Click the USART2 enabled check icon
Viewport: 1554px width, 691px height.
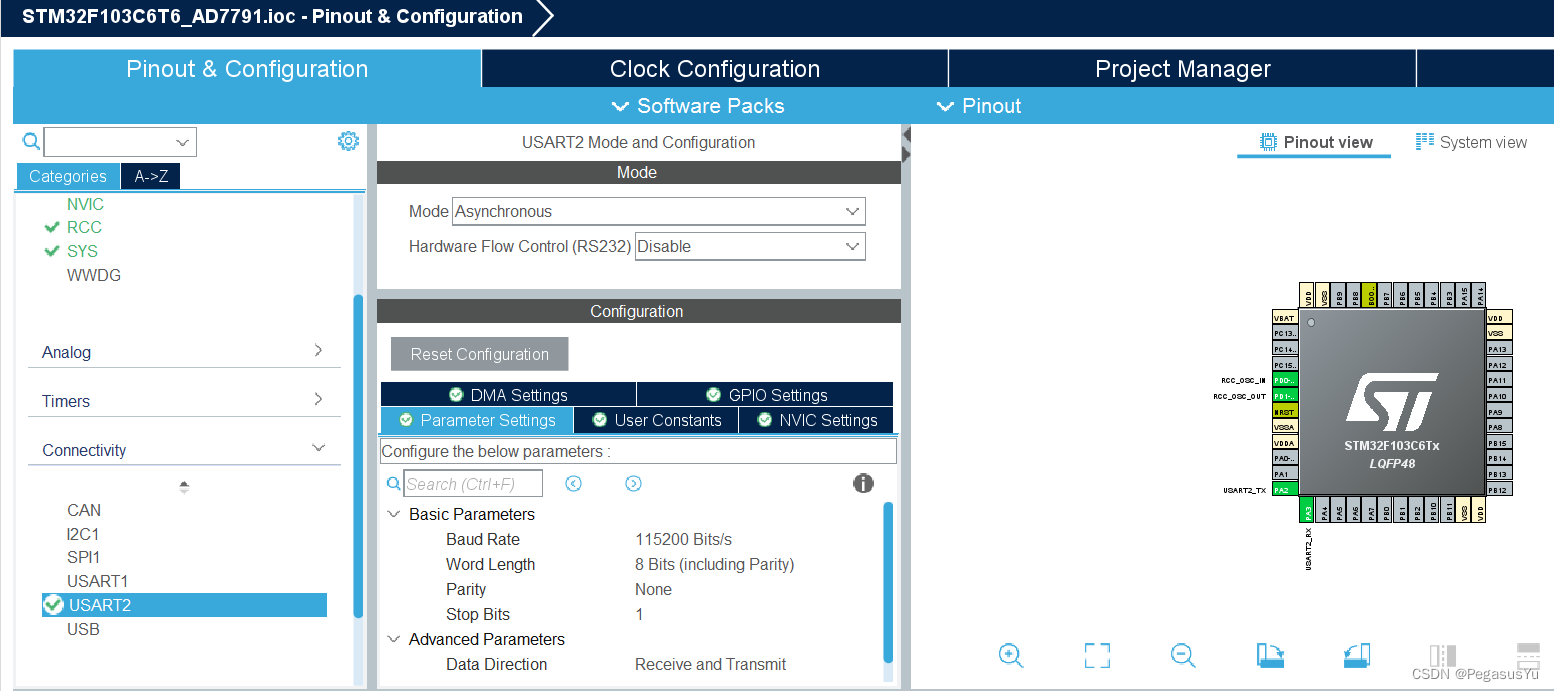click(x=54, y=605)
